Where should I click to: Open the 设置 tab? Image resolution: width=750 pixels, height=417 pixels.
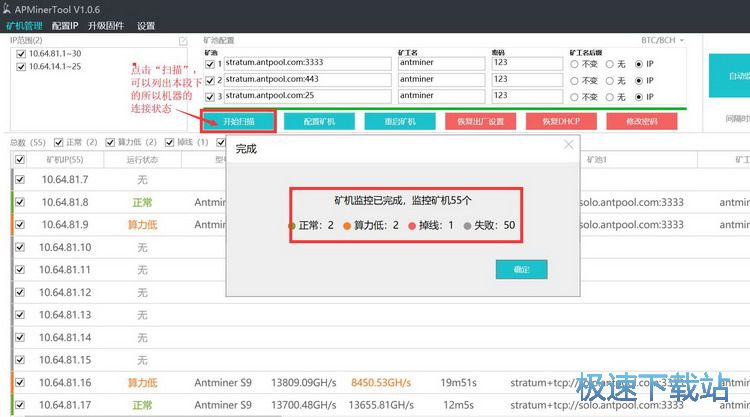[146, 26]
